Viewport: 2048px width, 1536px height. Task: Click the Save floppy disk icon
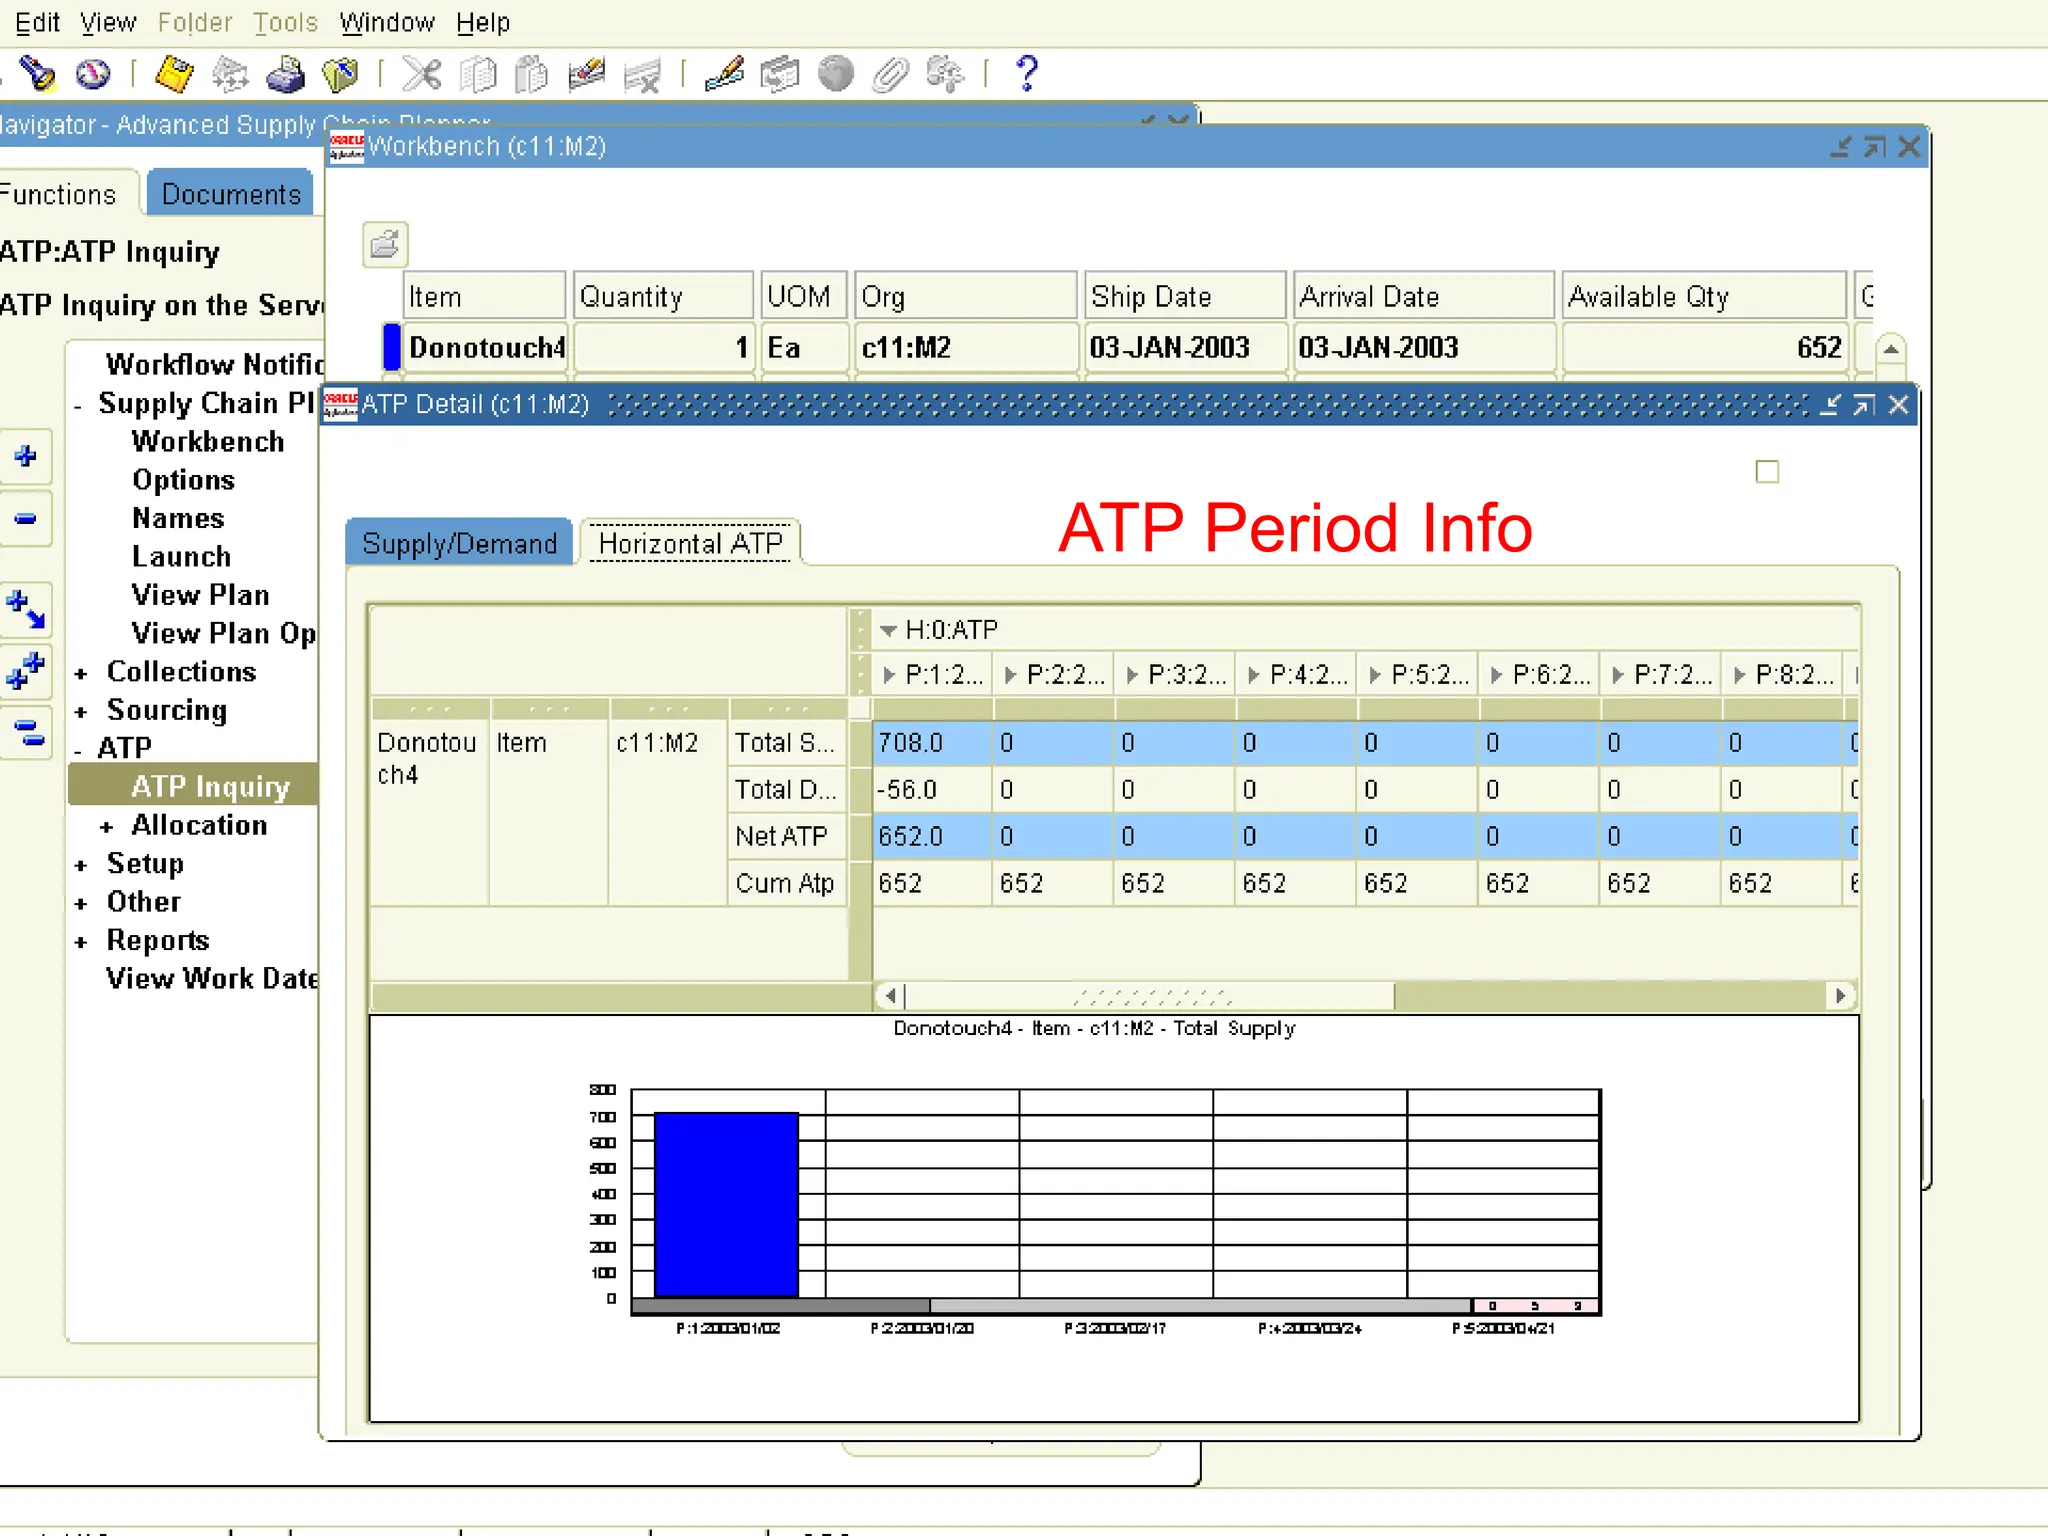coord(174,74)
